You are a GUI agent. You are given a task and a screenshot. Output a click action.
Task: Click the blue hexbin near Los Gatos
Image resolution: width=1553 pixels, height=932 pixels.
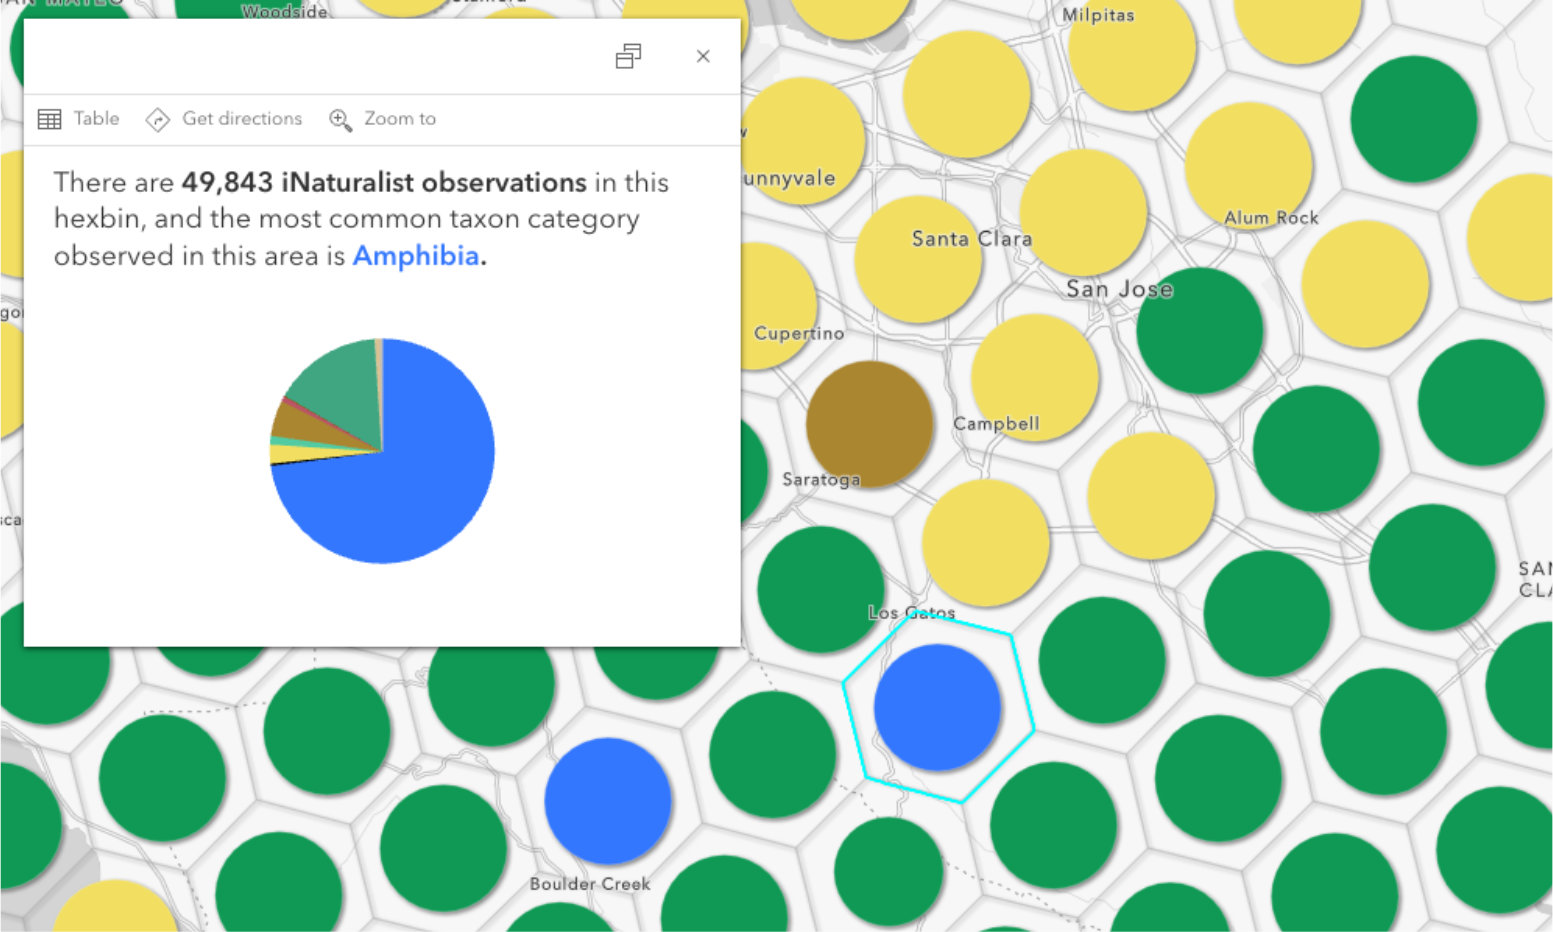[x=937, y=705]
